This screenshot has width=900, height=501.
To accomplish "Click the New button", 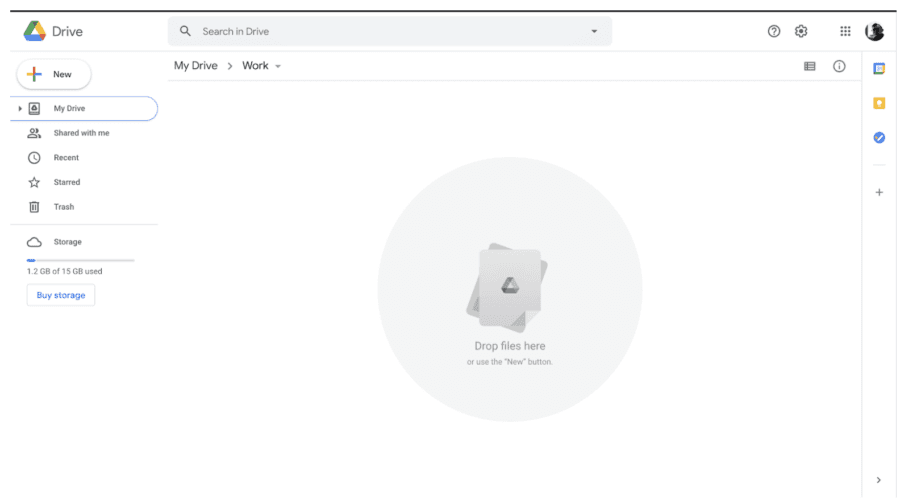I will pyautogui.click(x=53, y=74).
